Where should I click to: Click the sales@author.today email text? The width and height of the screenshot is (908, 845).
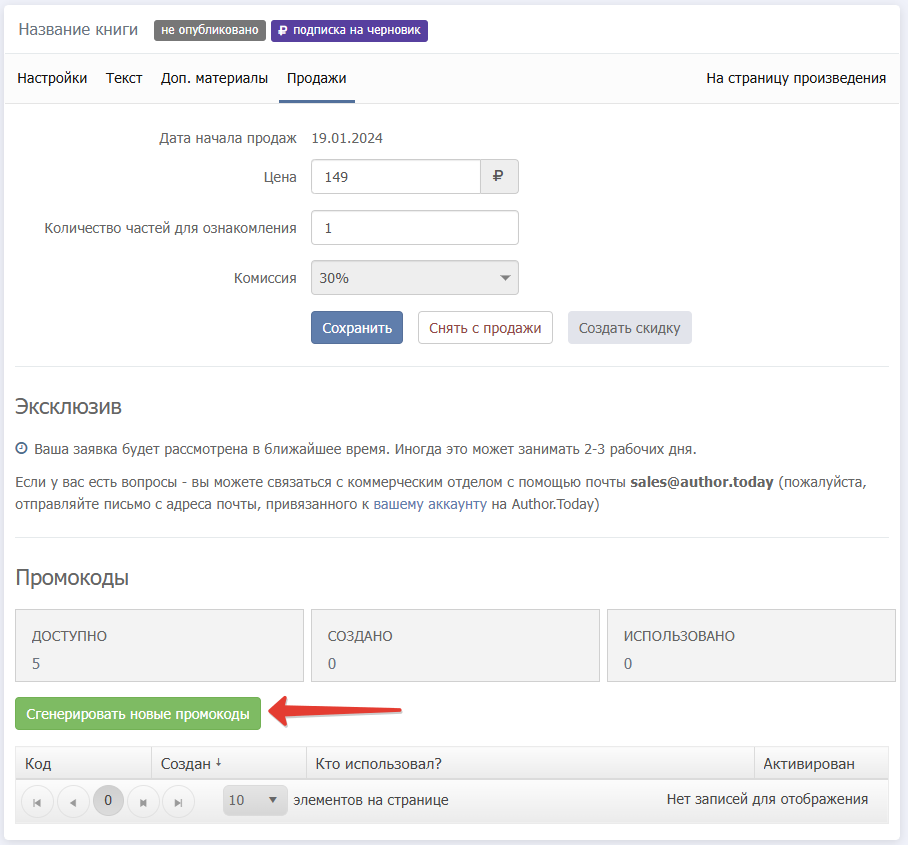tap(702, 482)
